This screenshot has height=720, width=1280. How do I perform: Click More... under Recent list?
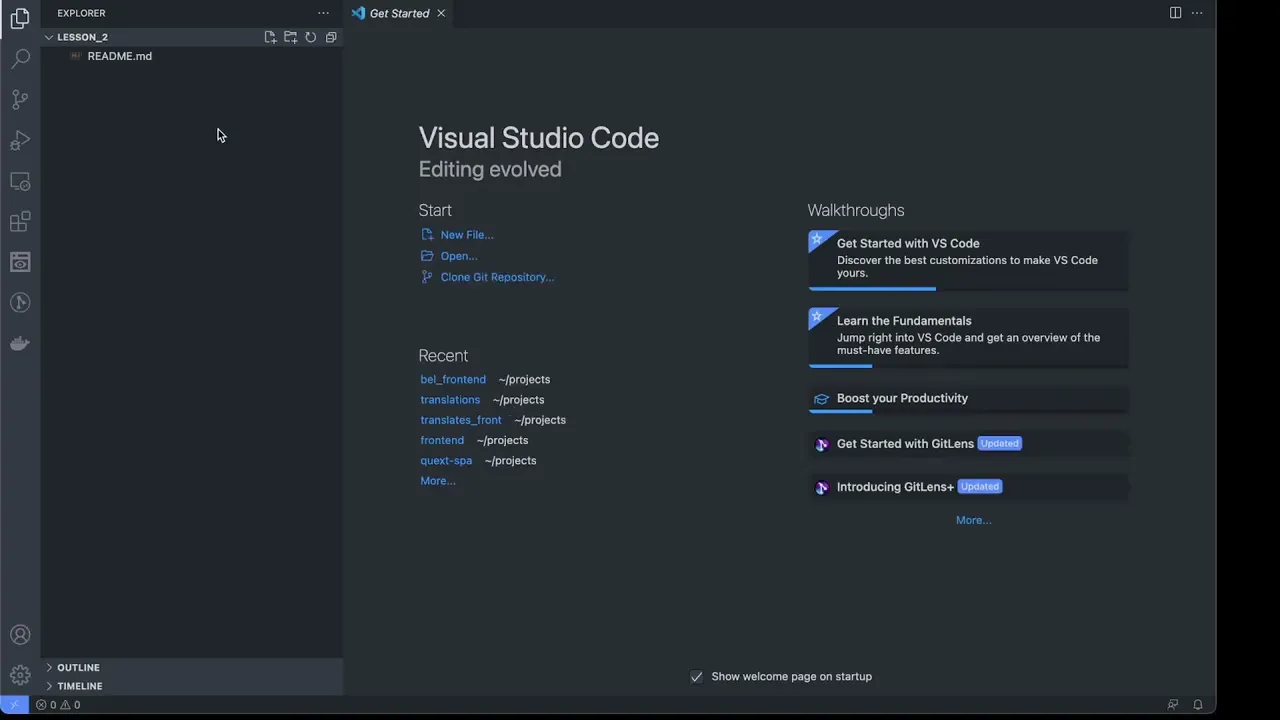tap(438, 481)
